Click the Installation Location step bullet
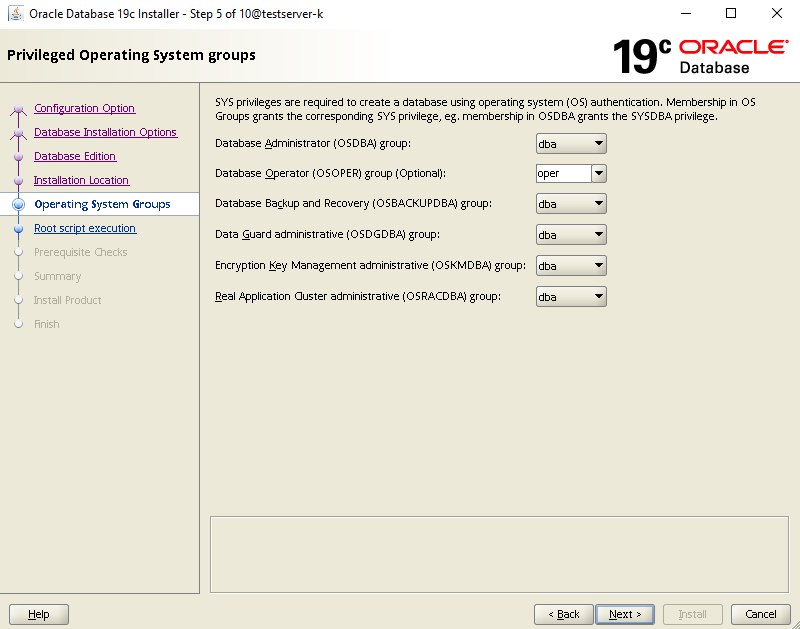800x629 pixels. [x=18, y=181]
